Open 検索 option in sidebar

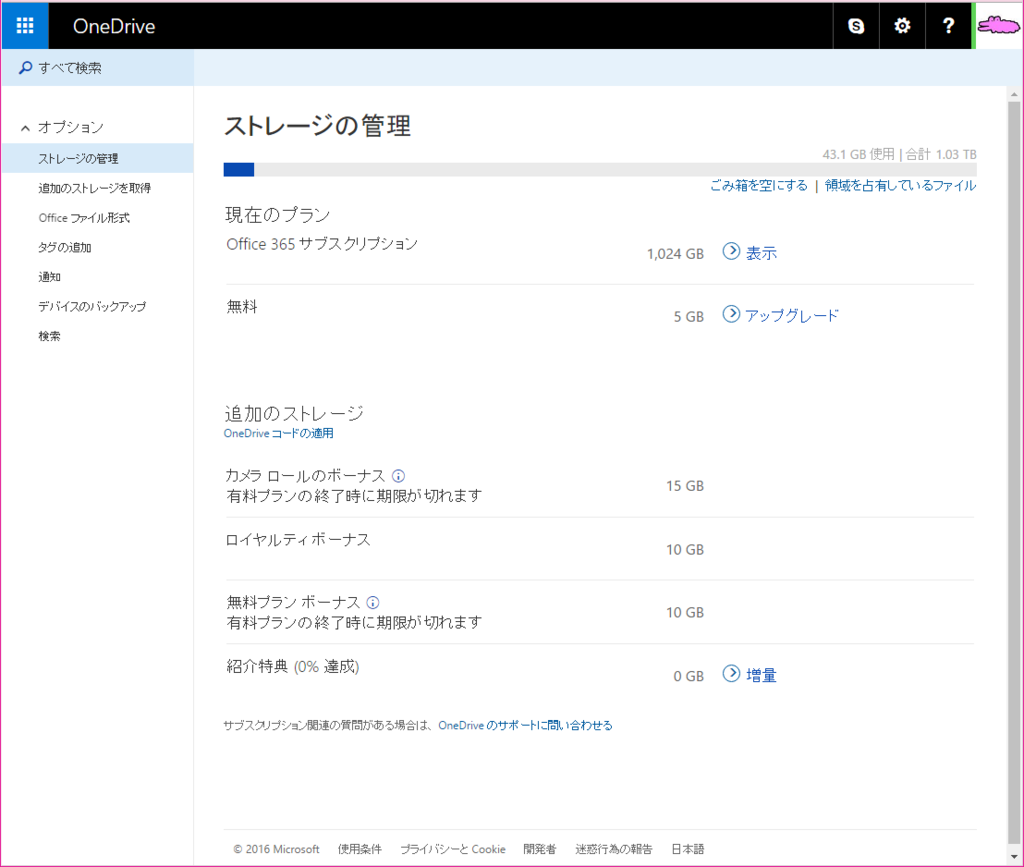click(49, 336)
